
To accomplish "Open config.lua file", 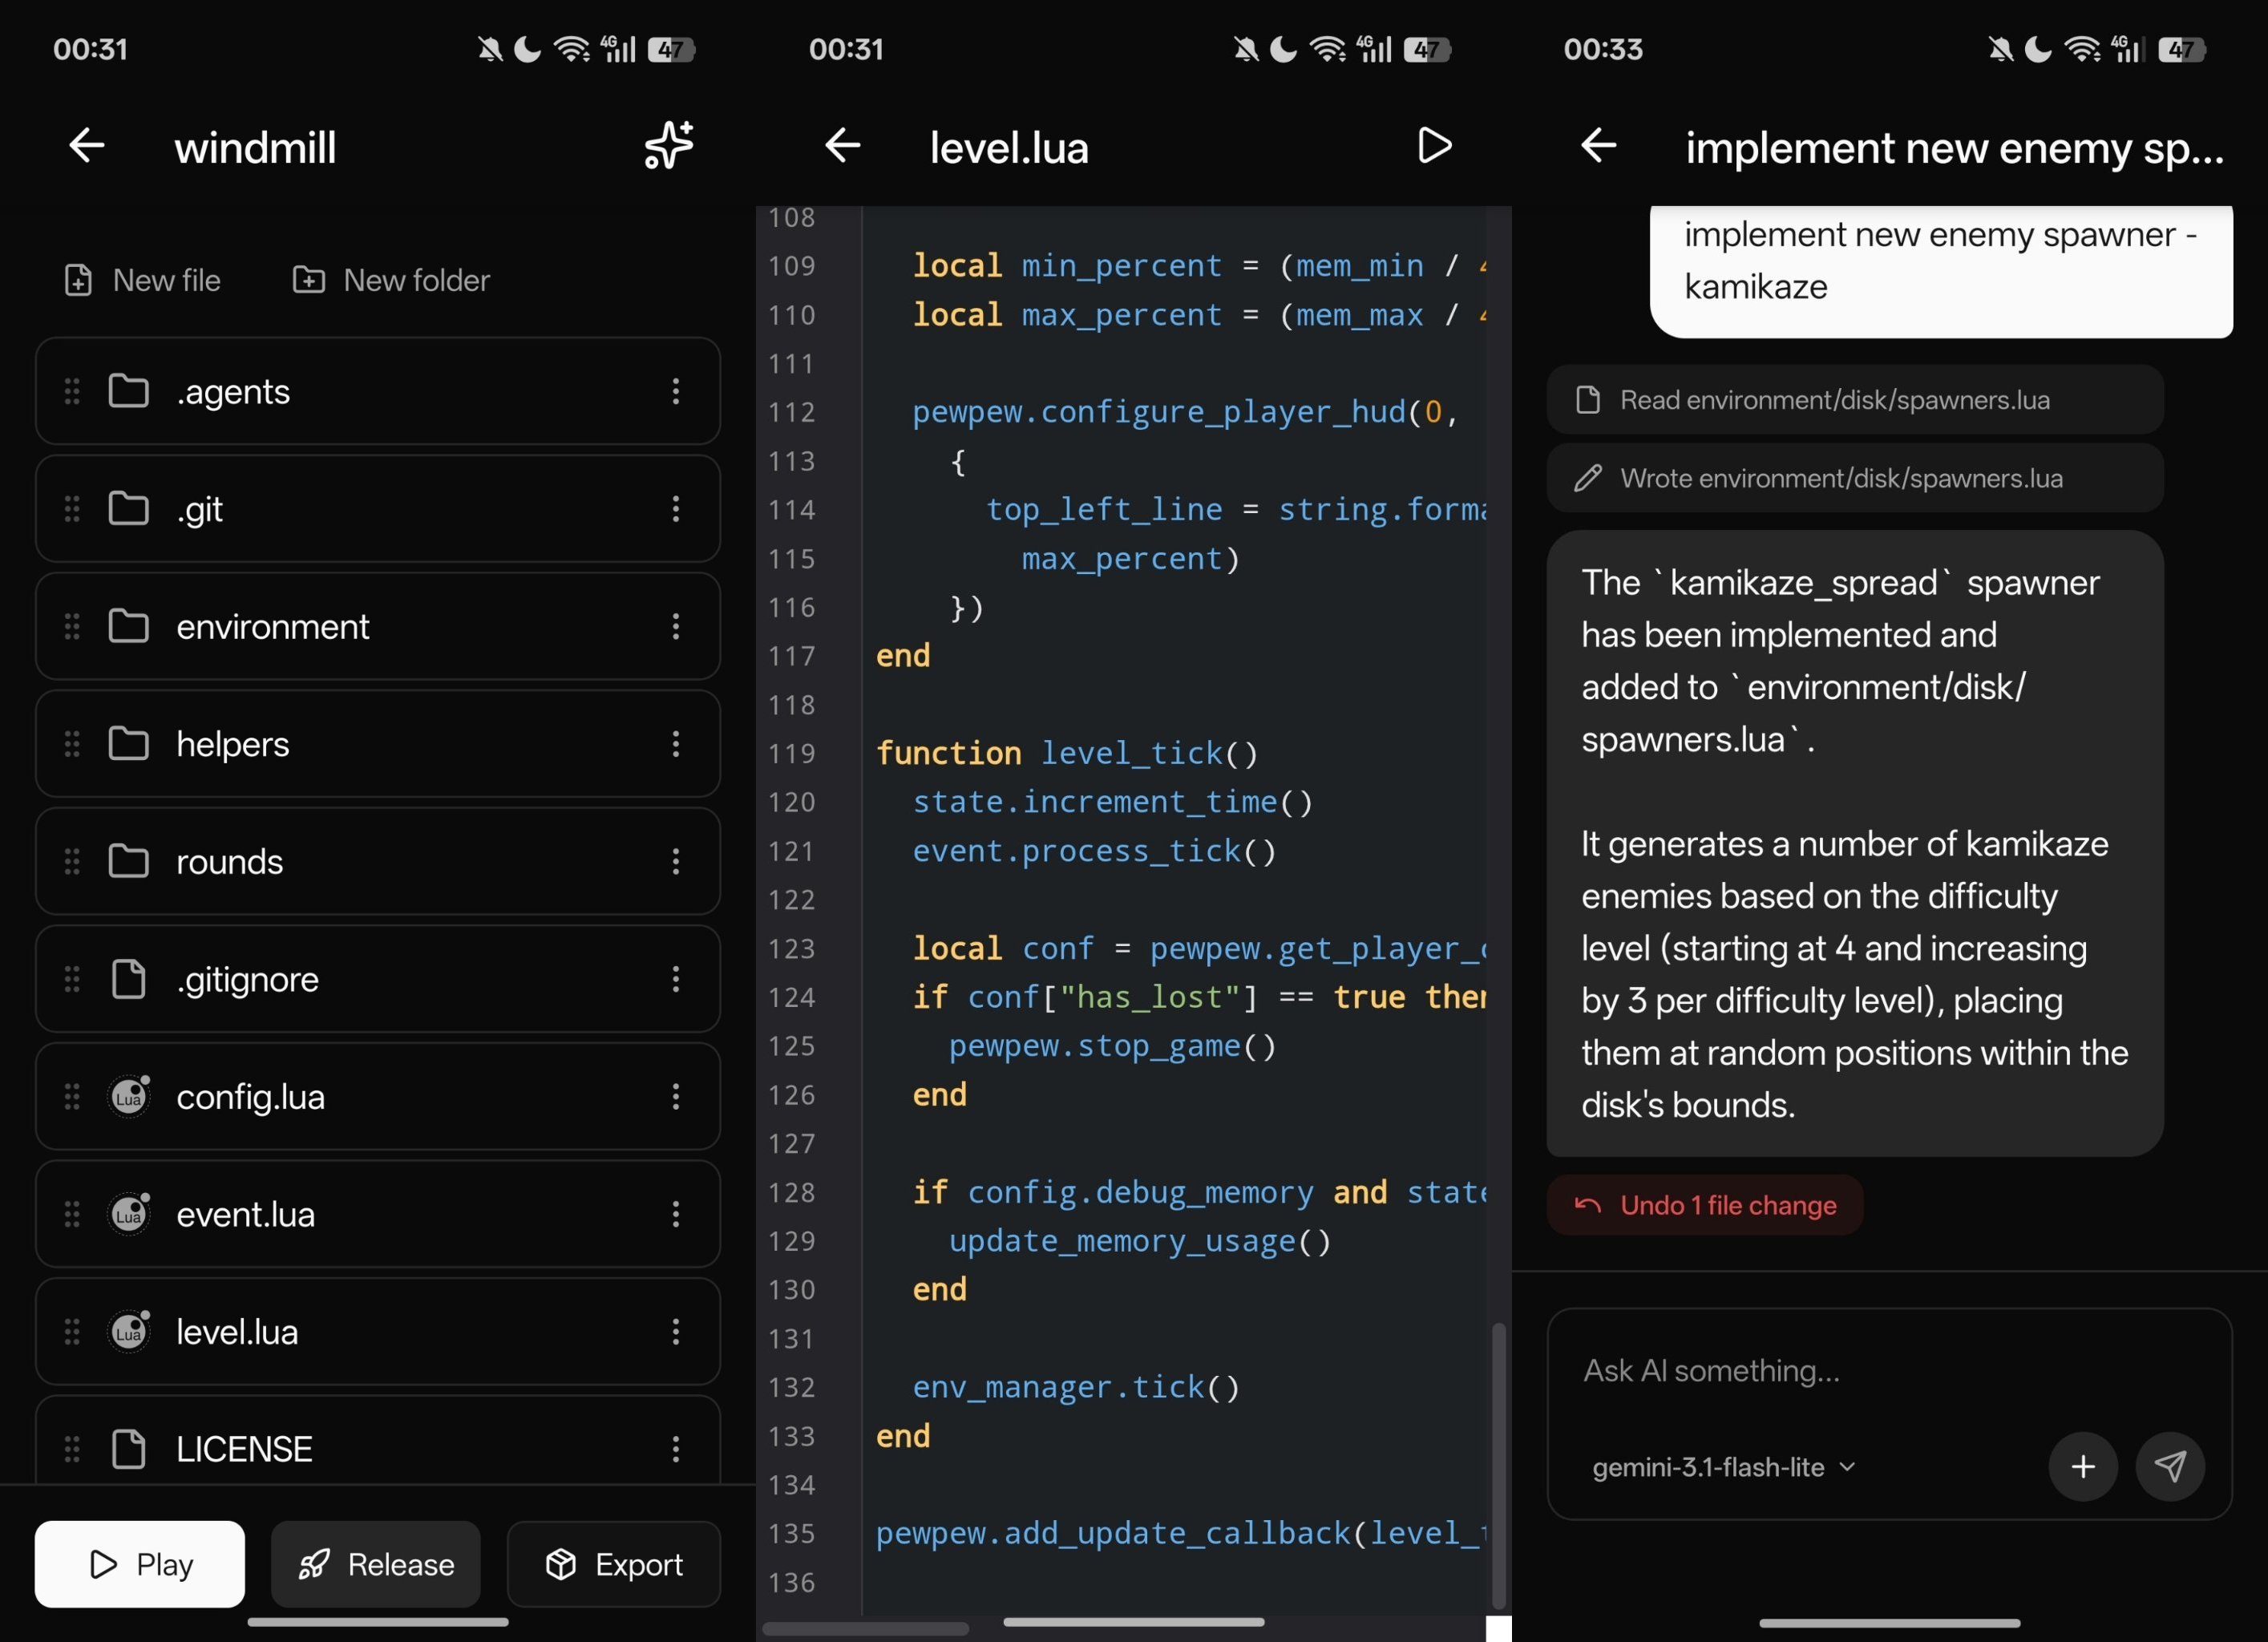I will [x=378, y=1097].
